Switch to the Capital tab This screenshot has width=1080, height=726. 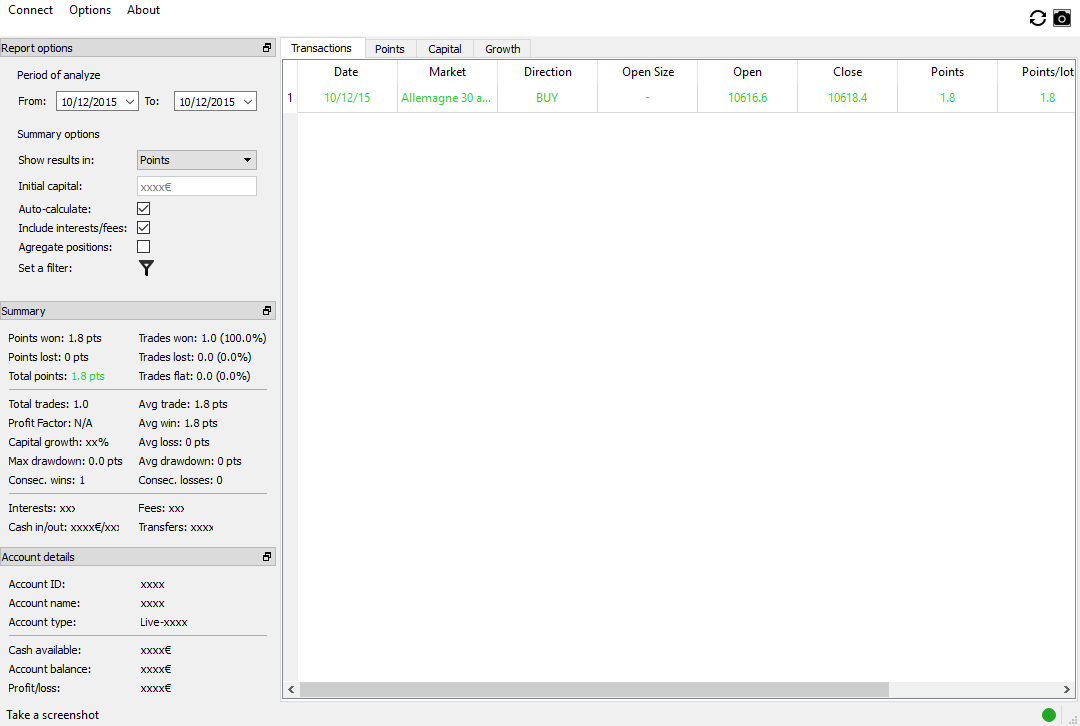pos(445,49)
